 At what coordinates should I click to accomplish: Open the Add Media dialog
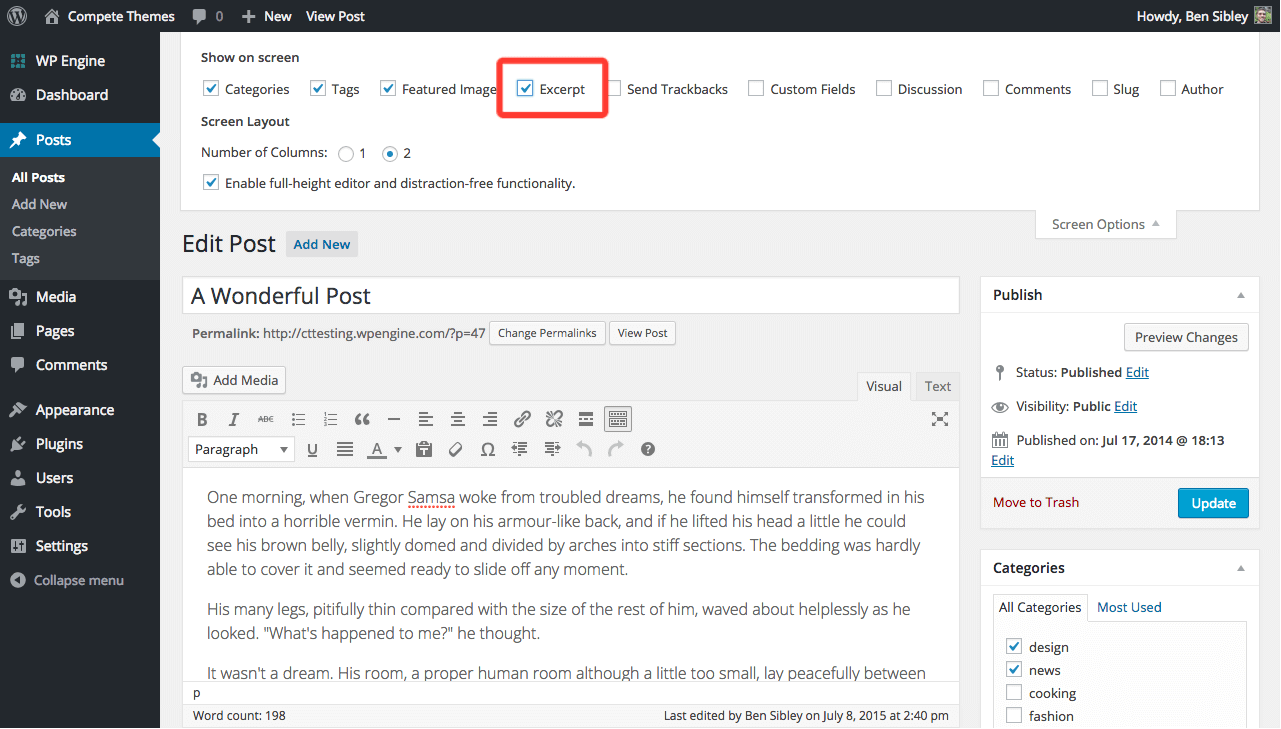[x=233, y=380]
